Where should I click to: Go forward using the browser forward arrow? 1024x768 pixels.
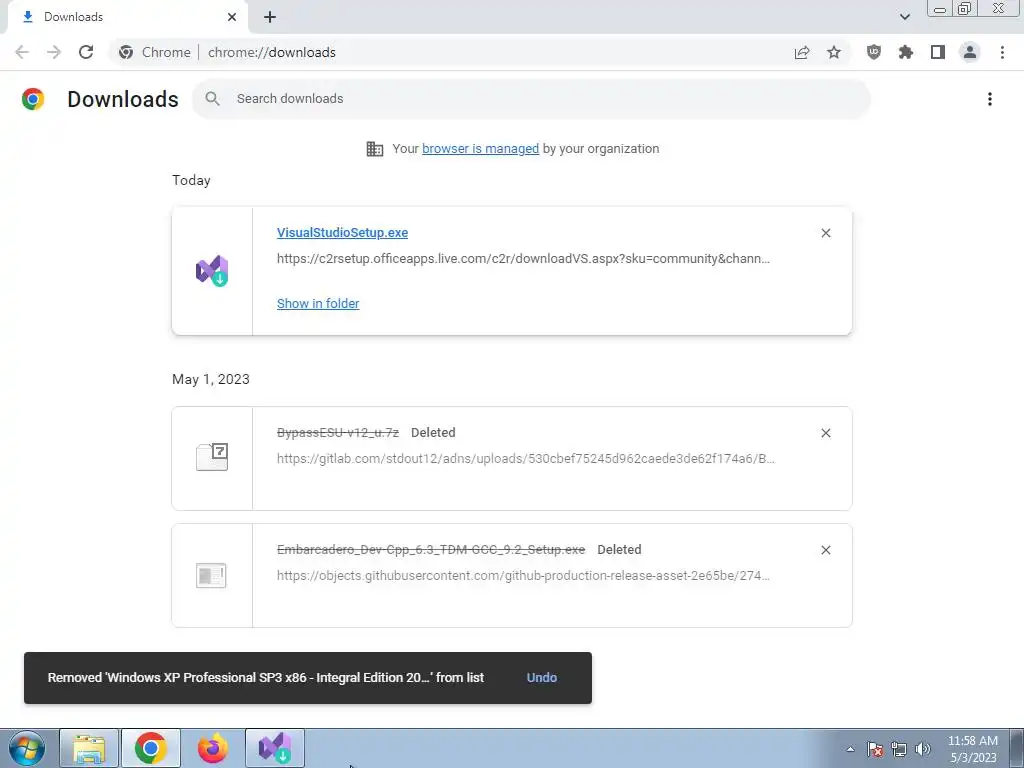point(54,52)
